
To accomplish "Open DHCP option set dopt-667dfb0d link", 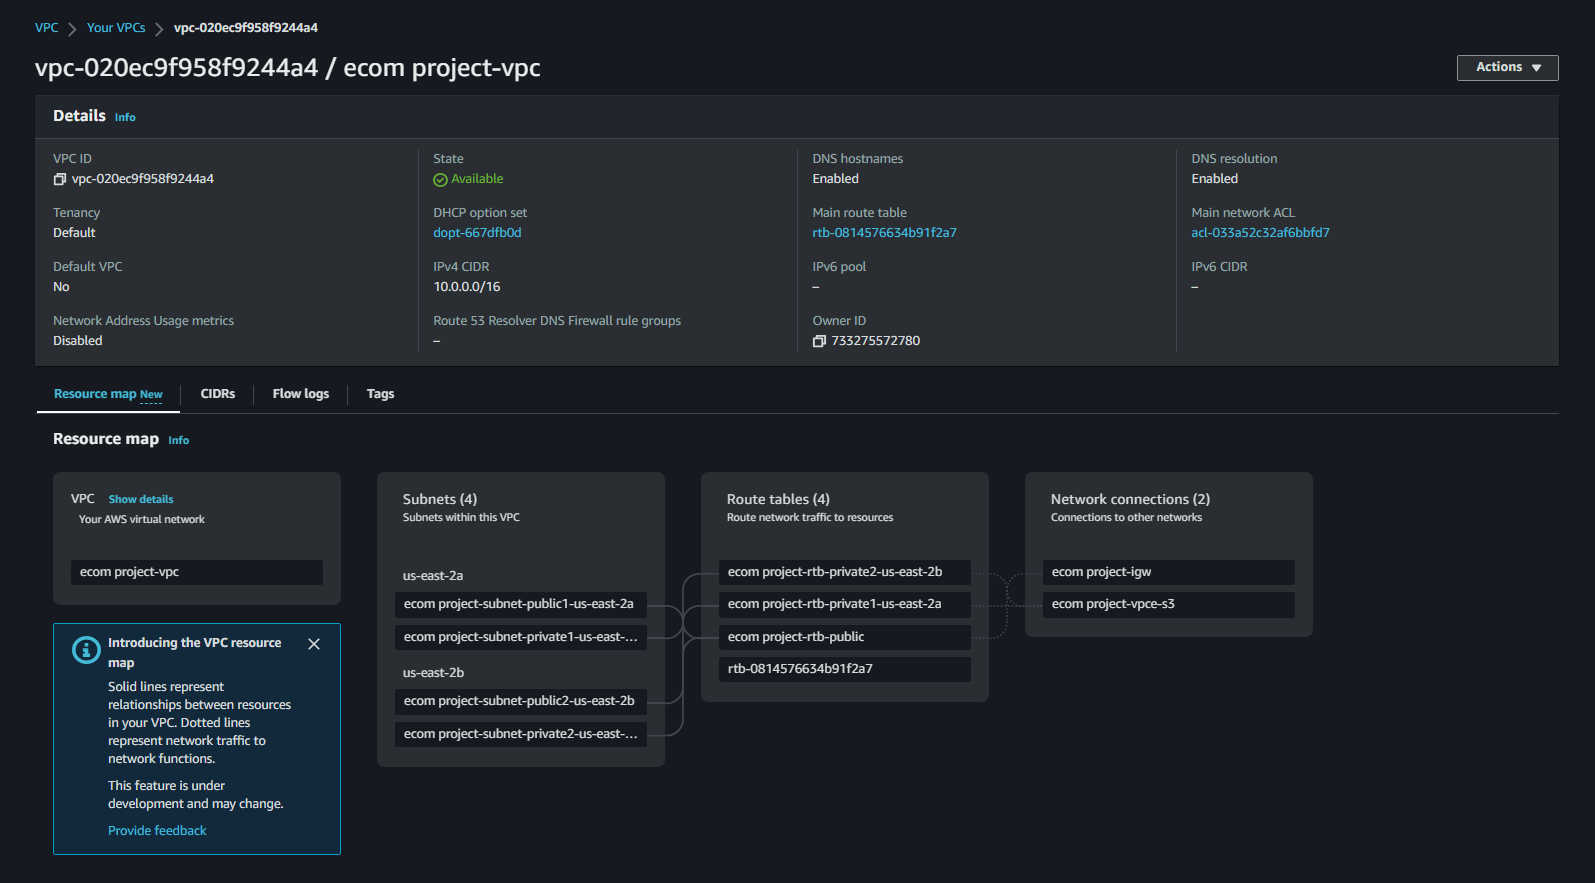I will coord(477,233).
